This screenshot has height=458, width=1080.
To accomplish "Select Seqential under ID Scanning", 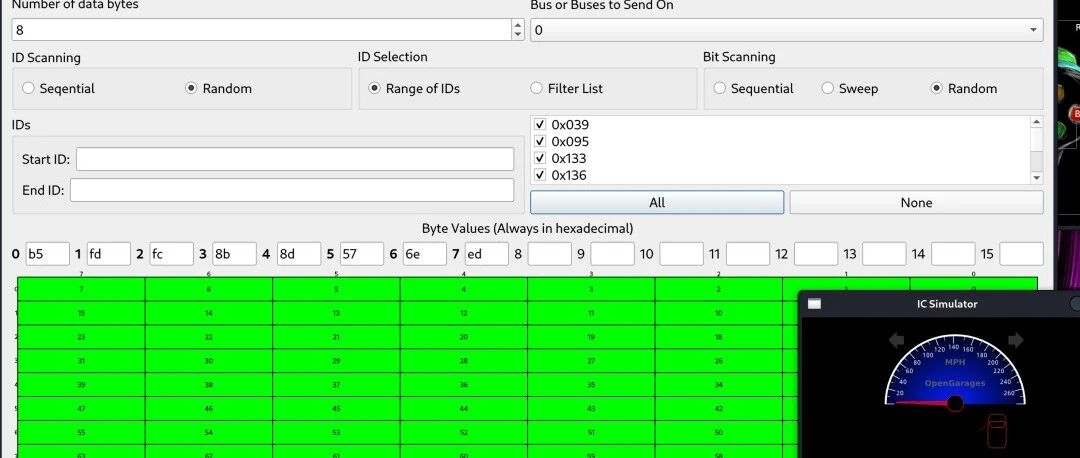I will click(59, 88).
